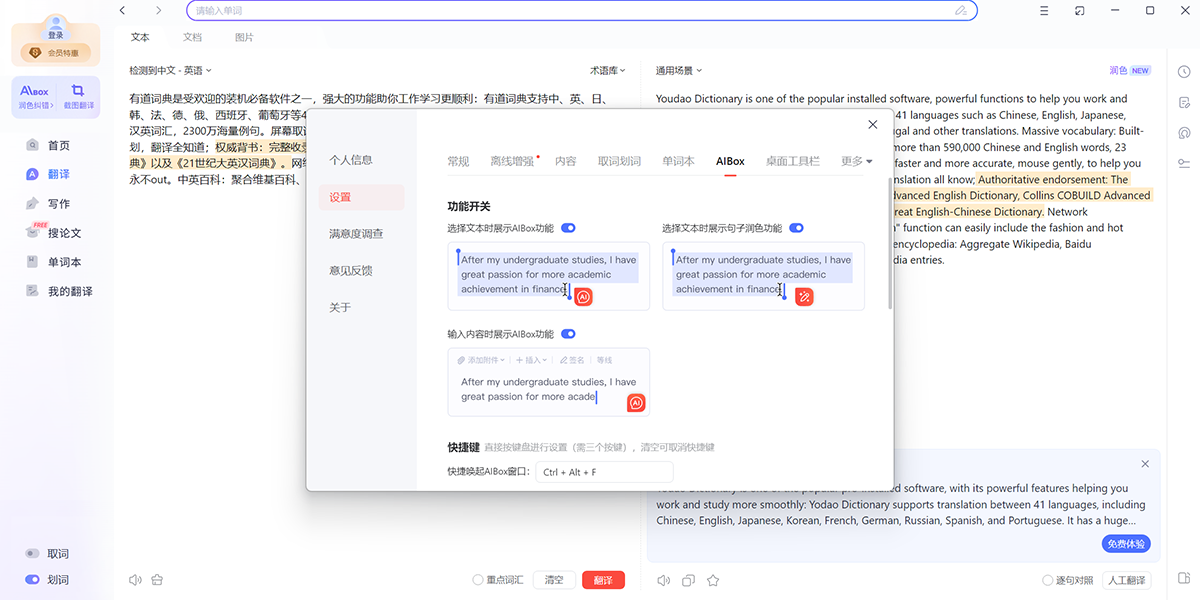Click the red 翻译 translate button
This screenshot has height=600, width=1200.
coord(603,580)
